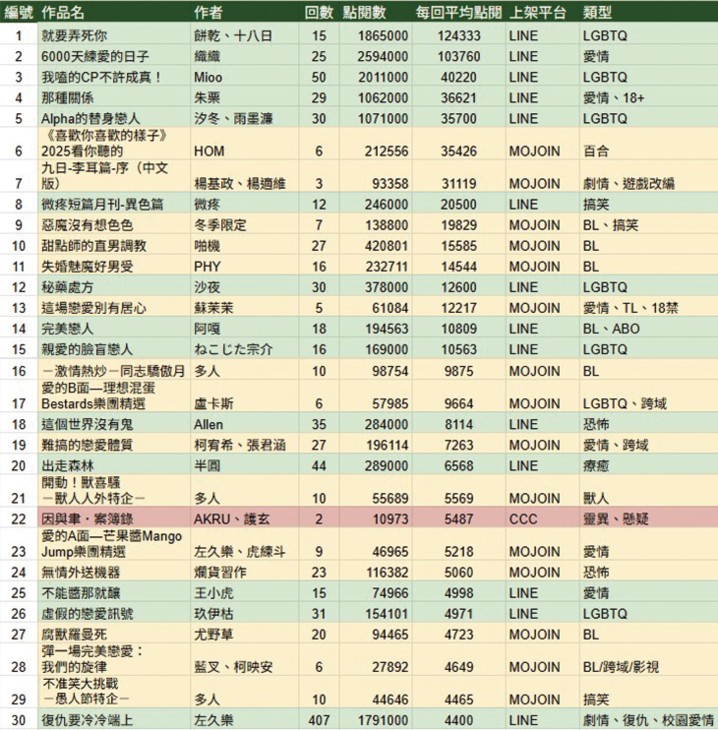Click the cell 這個世界沒有鬼
The image size is (718, 730).
point(87,425)
